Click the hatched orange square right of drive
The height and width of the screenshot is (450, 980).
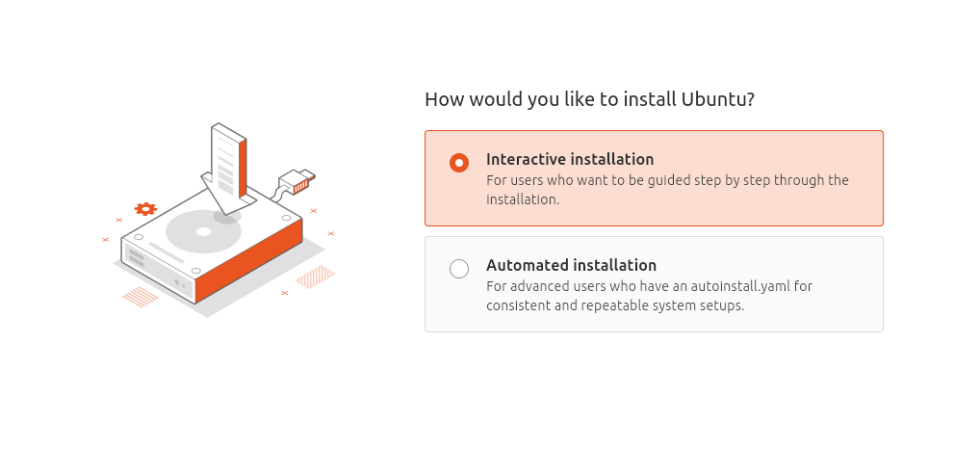[315, 276]
